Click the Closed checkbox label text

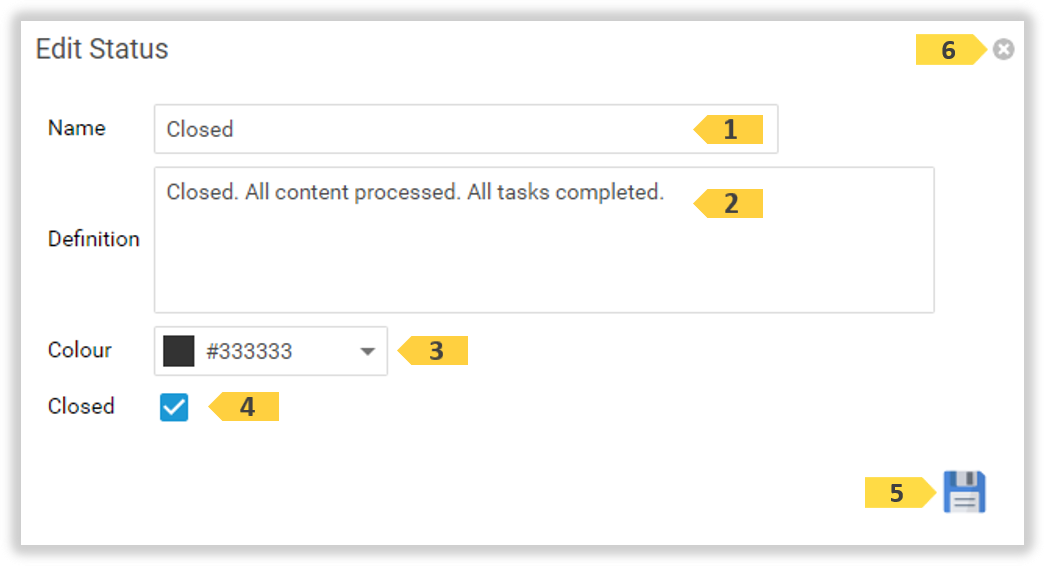point(81,406)
